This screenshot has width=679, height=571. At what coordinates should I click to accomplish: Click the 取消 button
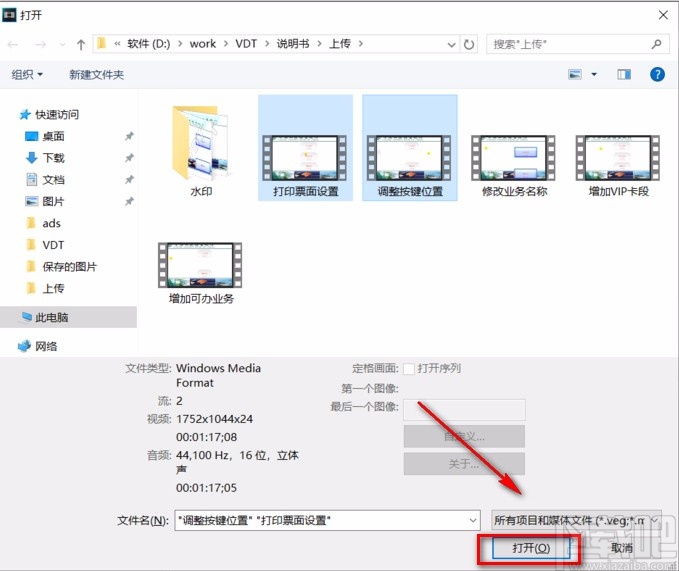[x=622, y=549]
